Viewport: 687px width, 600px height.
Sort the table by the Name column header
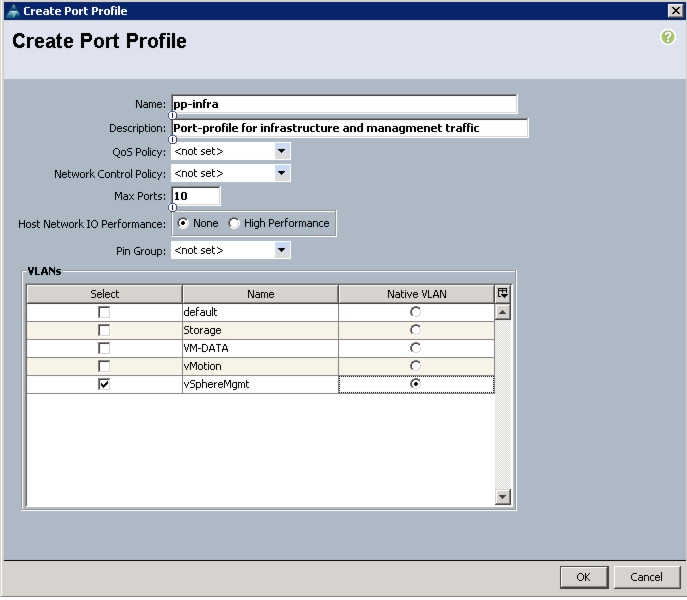point(260,294)
